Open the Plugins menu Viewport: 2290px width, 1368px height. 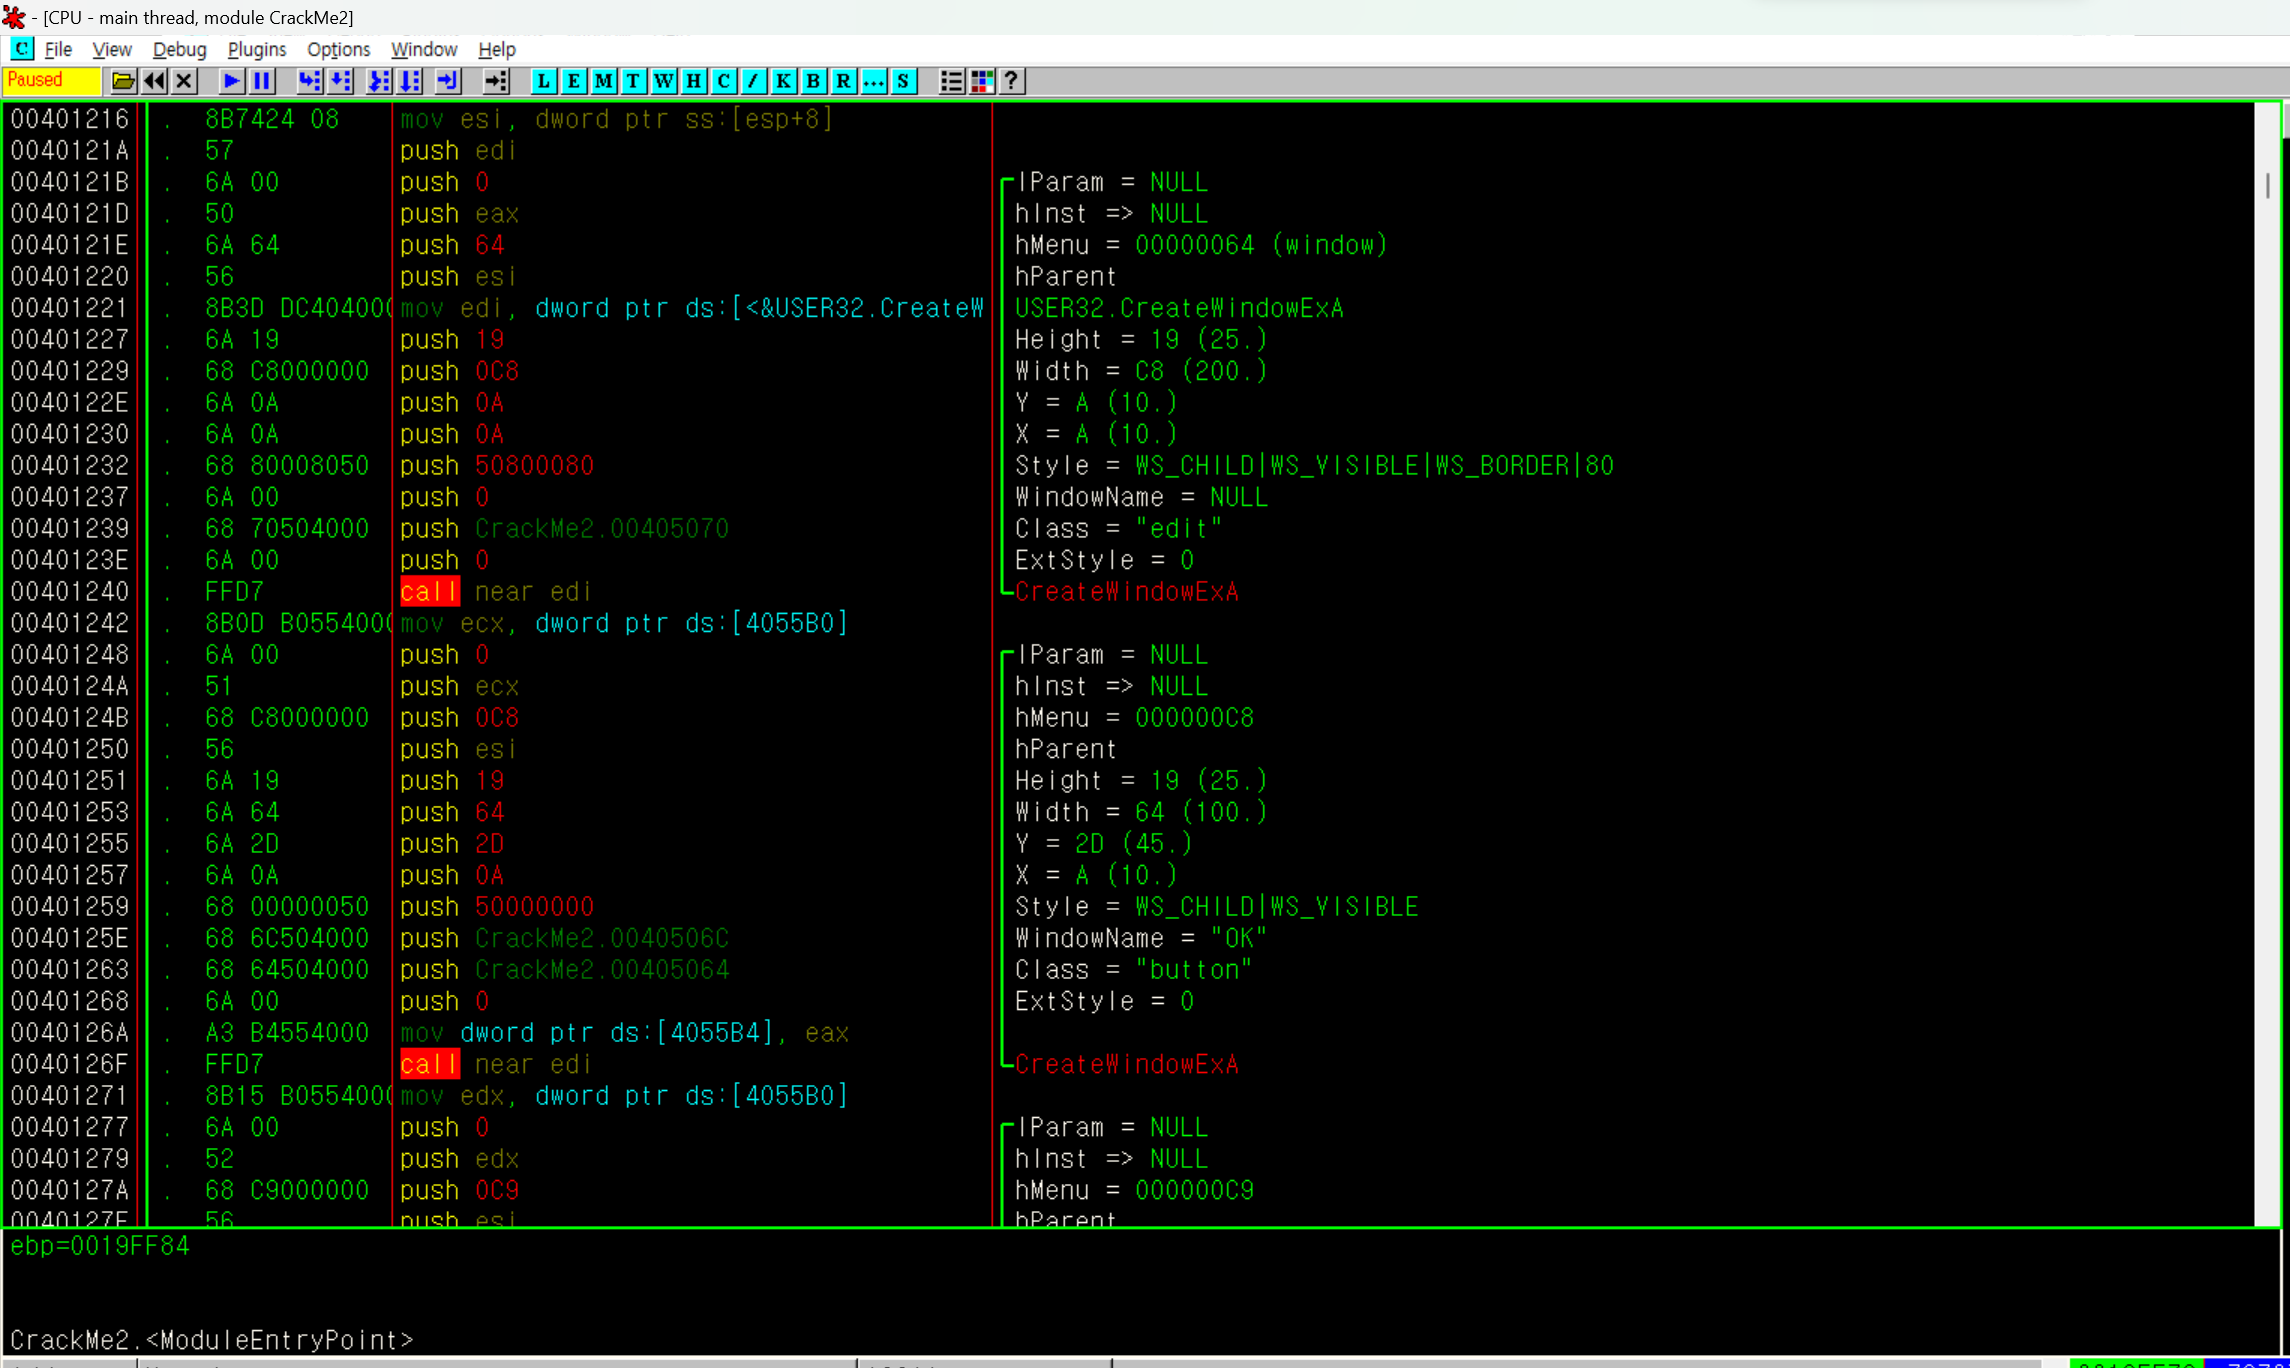(x=256, y=49)
